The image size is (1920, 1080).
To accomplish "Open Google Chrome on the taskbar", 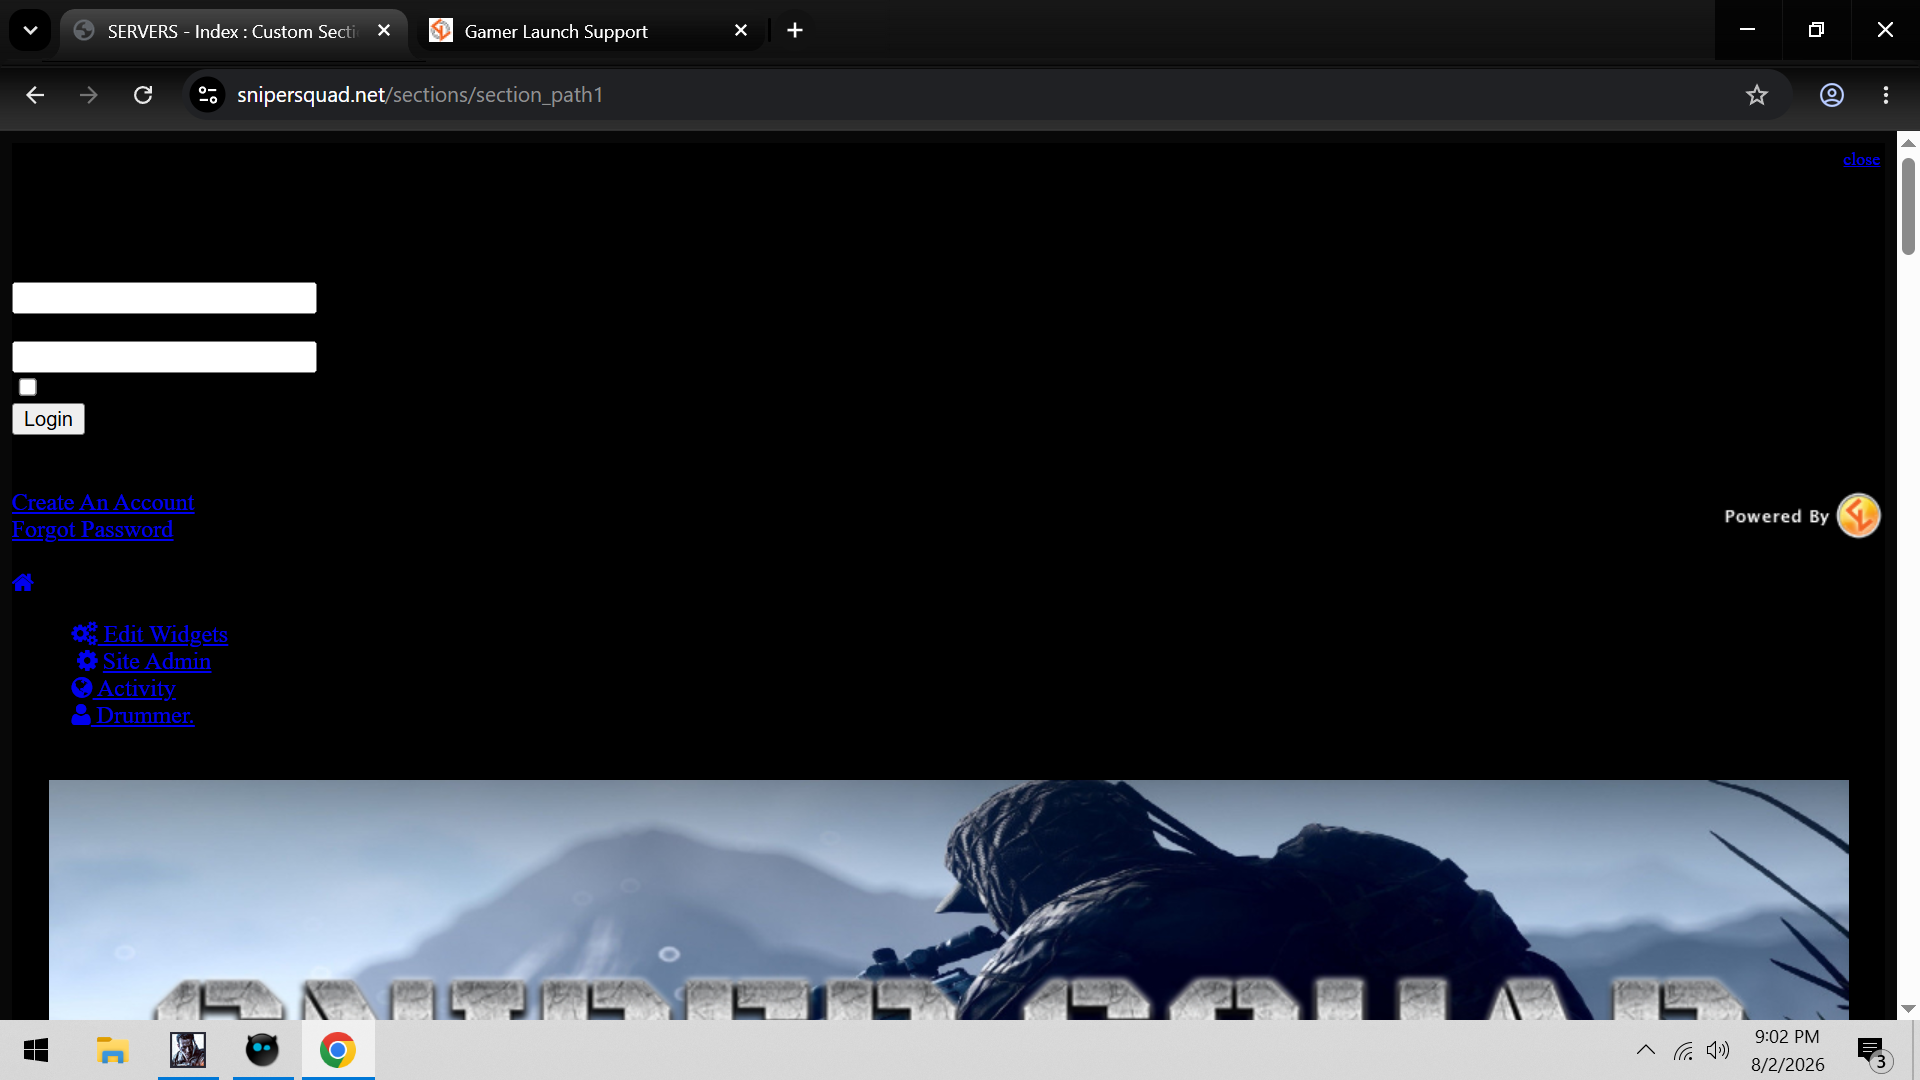I will coord(338,1050).
